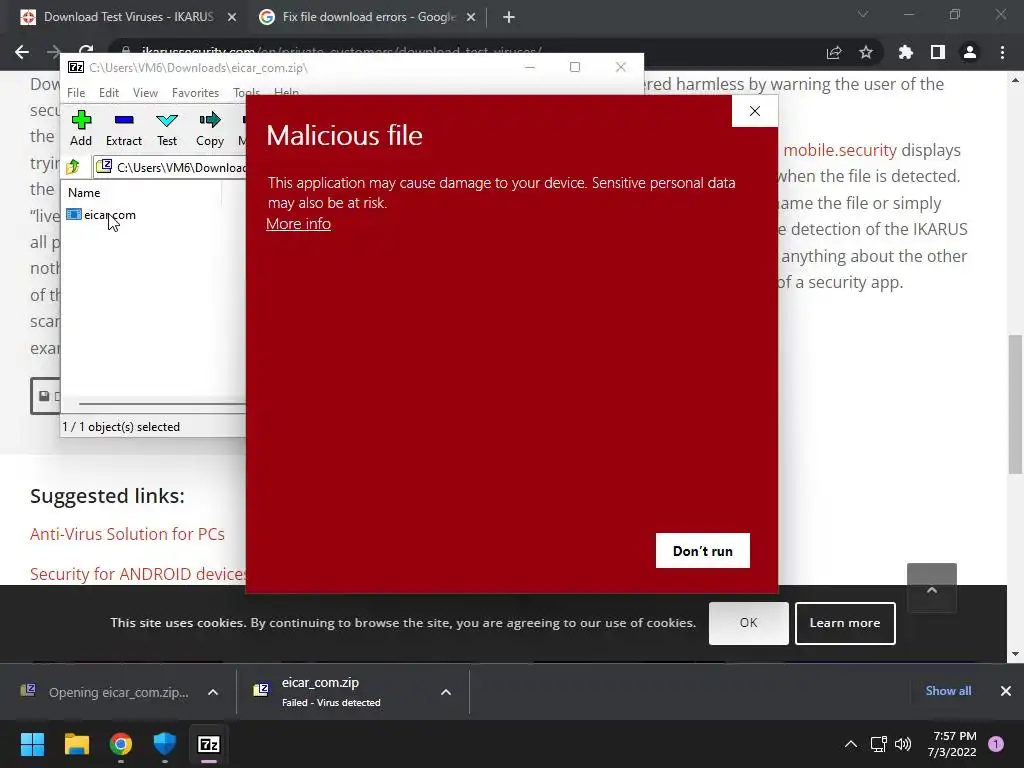The height and width of the screenshot is (768, 1024).
Task: Open Chrome from the taskbar
Action: [x=121, y=744]
